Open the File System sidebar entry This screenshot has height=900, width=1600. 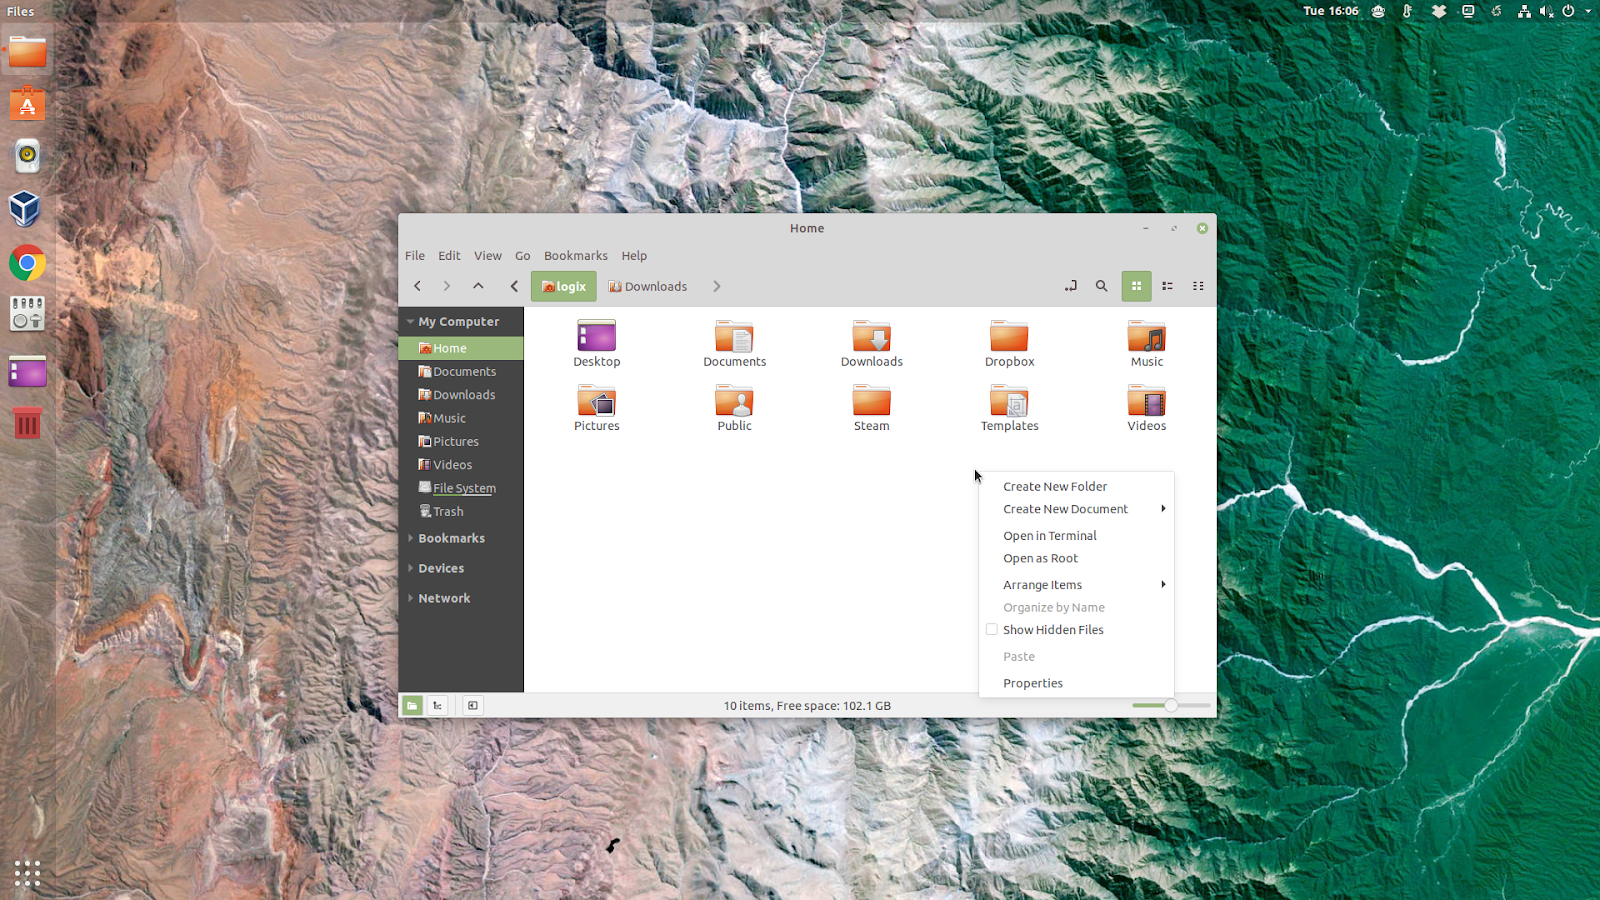pyautogui.click(x=464, y=487)
